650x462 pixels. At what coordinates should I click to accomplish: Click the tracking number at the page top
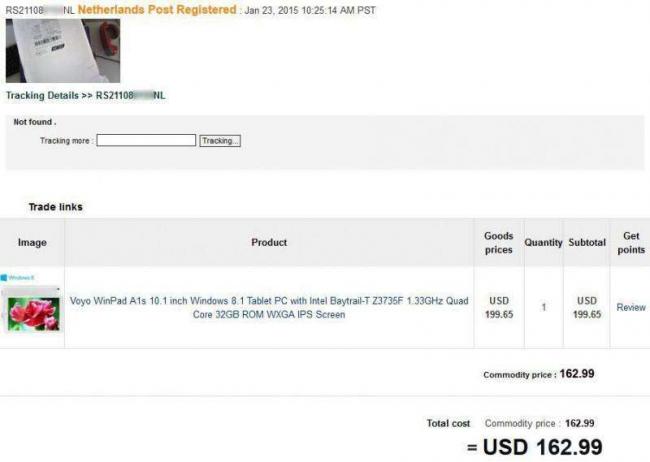[x=40, y=10]
